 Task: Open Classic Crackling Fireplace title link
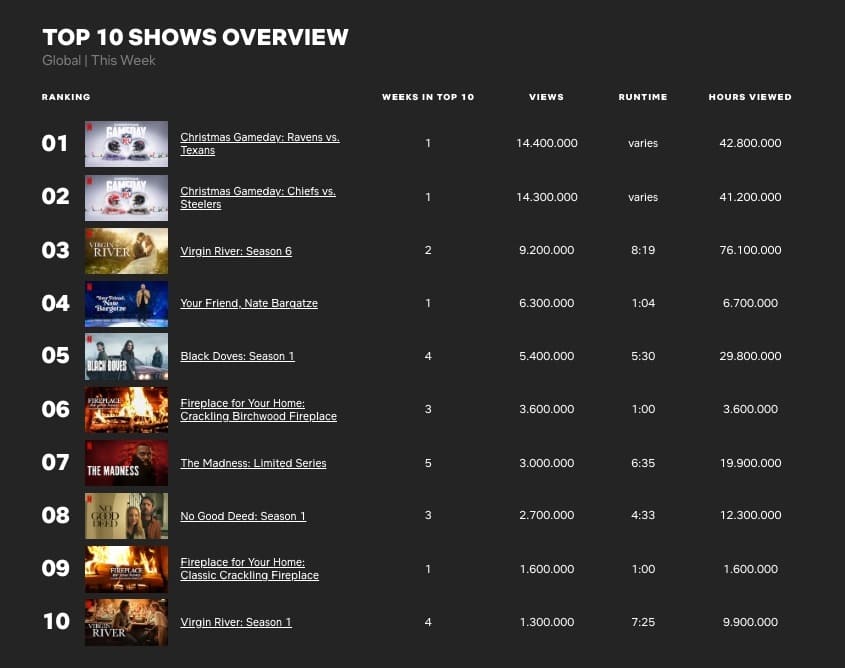(x=250, y=569)
